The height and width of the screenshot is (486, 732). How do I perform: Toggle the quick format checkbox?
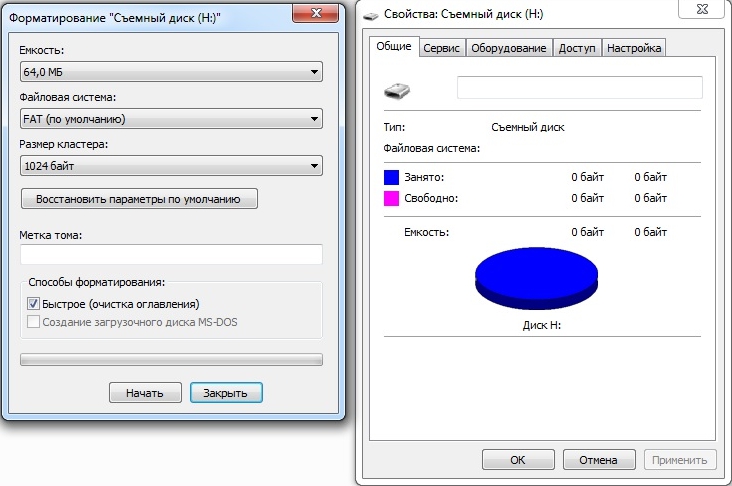point(33,304)
